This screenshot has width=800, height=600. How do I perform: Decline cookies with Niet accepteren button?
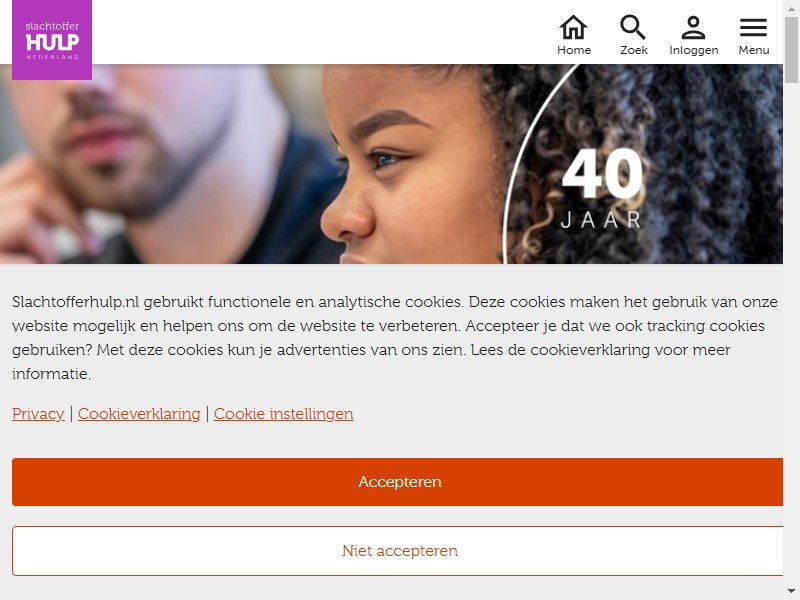[x=397, y=551]
